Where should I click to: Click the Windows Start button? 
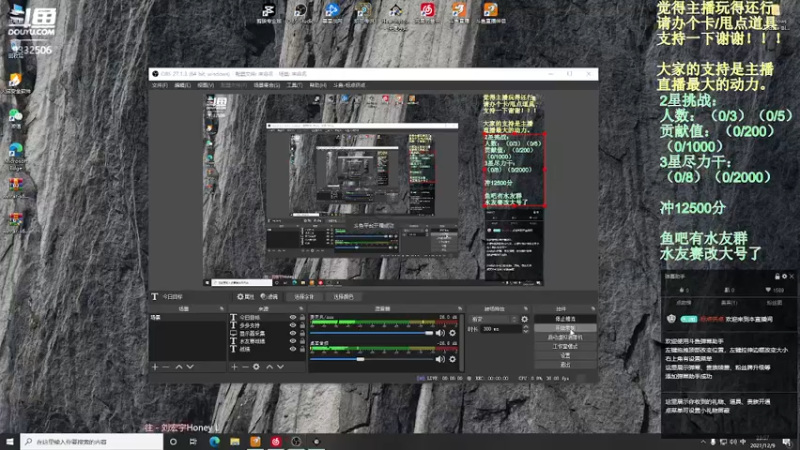click(10, 441)
